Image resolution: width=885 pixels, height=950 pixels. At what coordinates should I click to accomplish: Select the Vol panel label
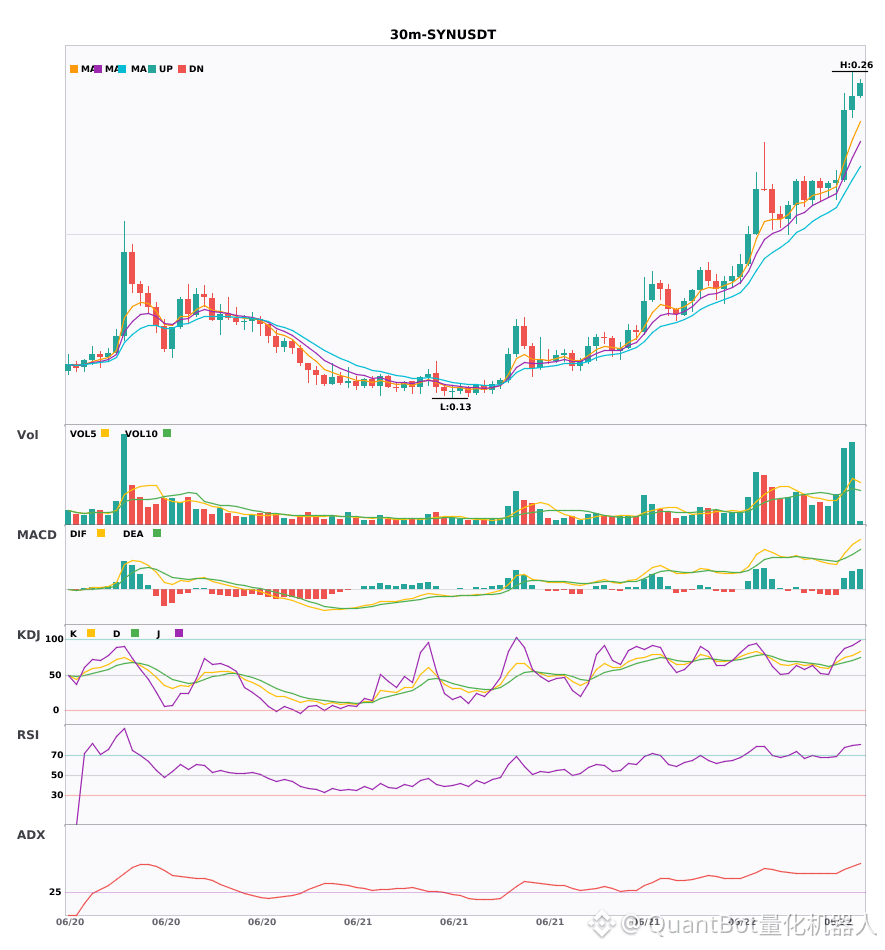(28, 435)
